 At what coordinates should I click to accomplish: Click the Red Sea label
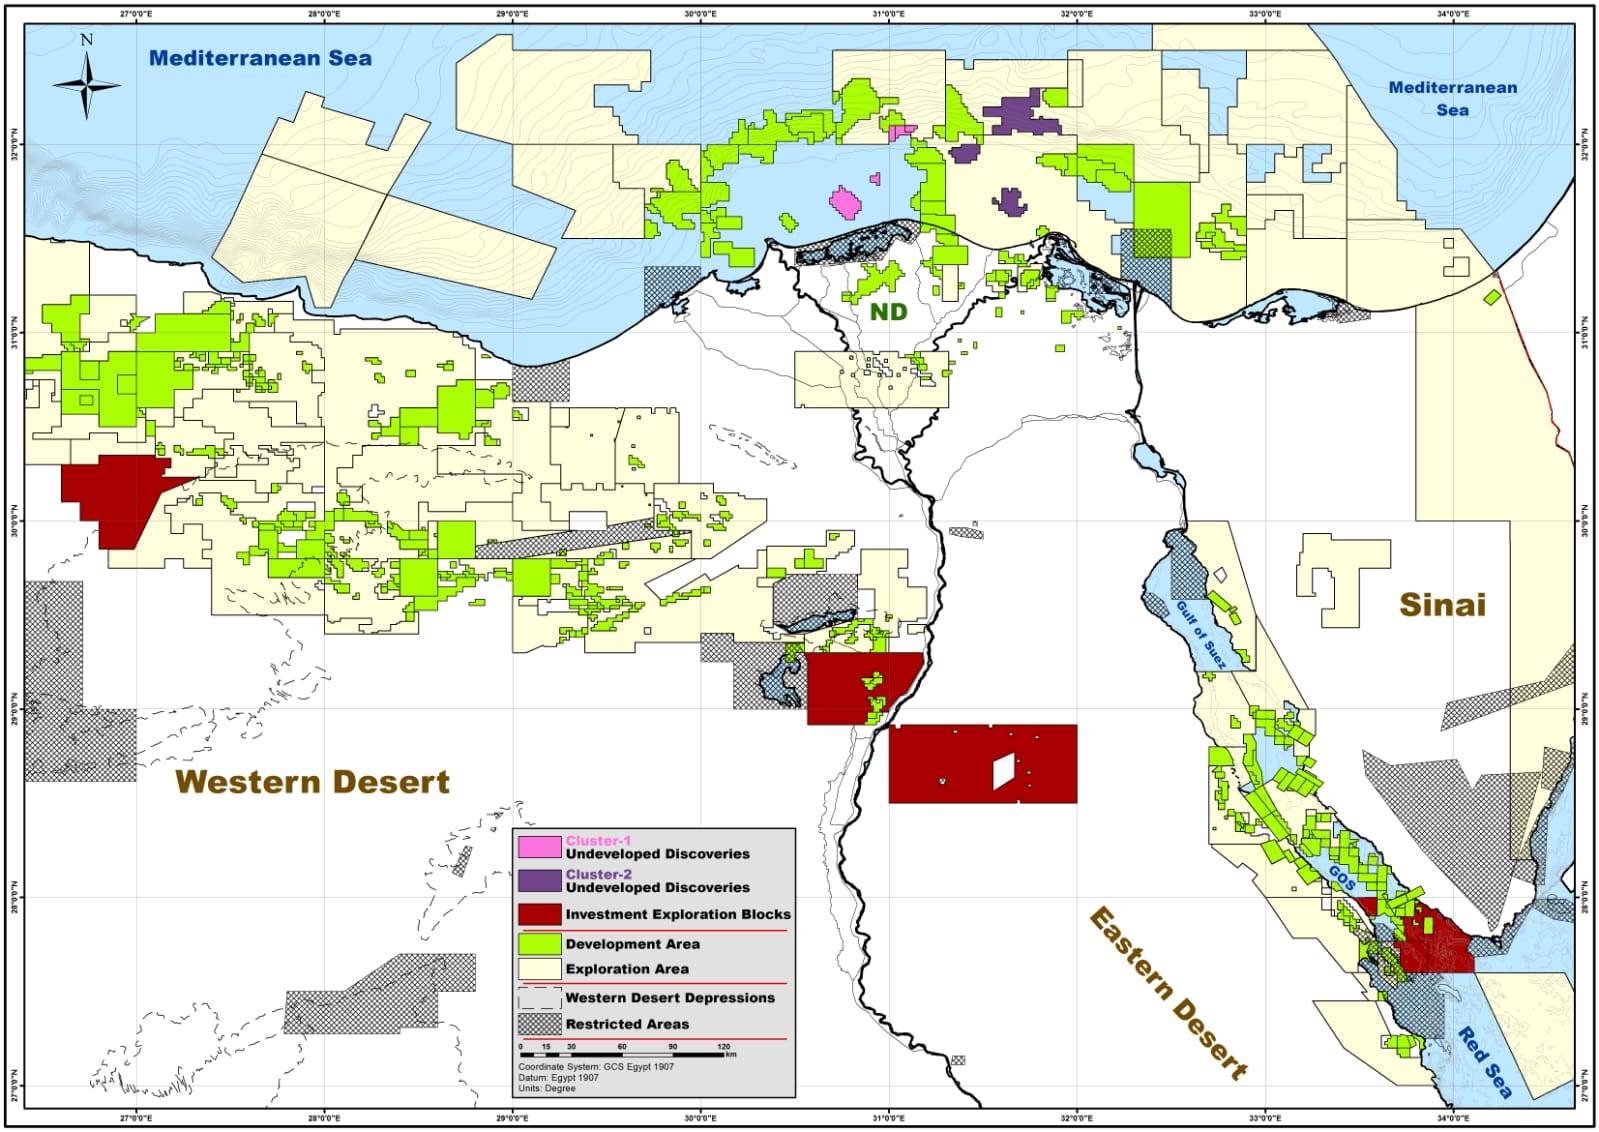click(x=1484, y=1062)
